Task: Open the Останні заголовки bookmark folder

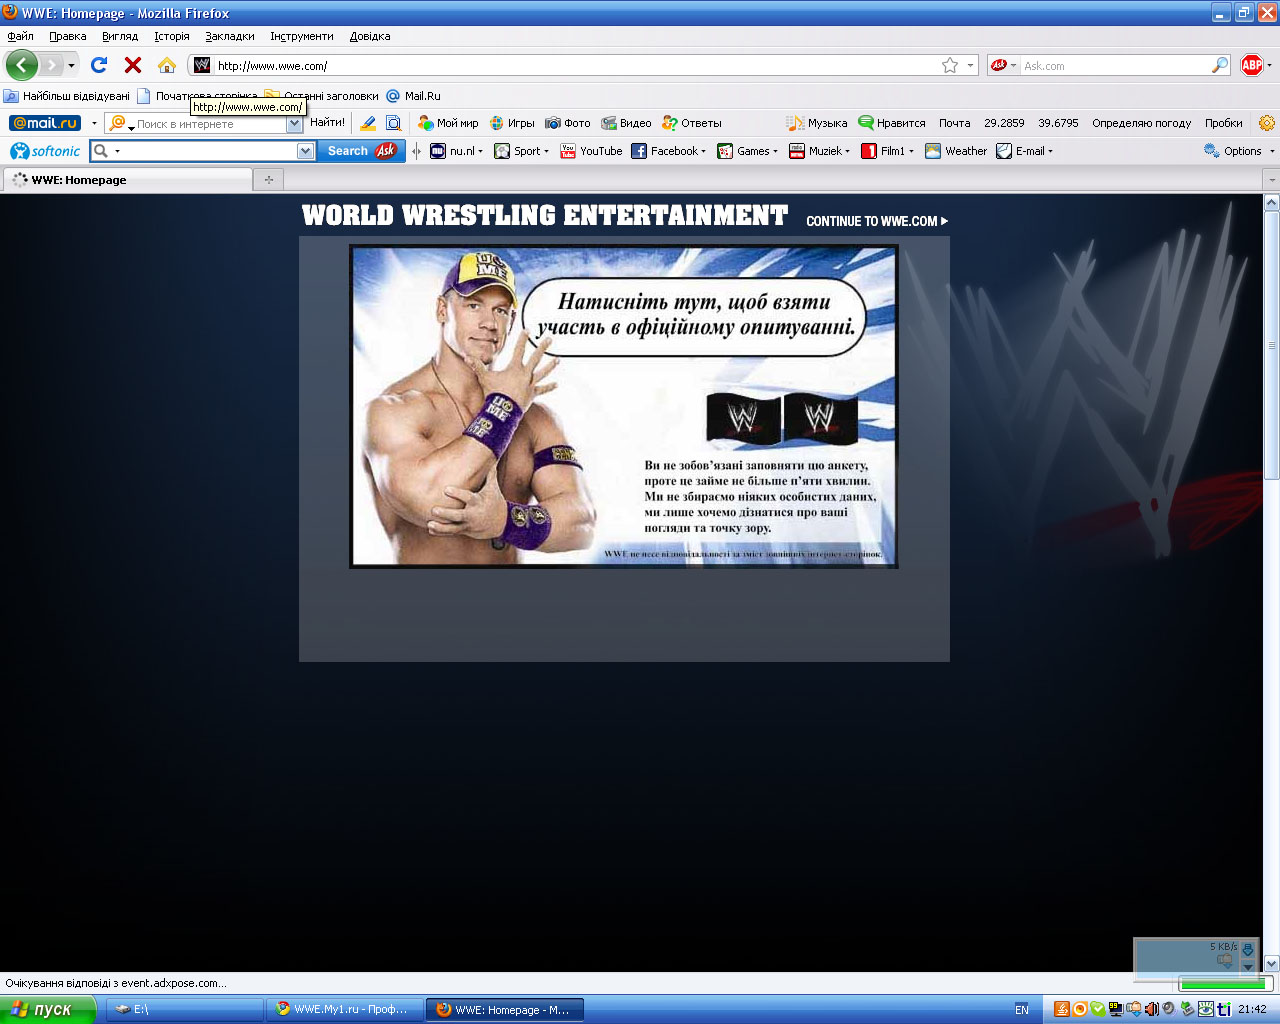Action: click(322, 96)
